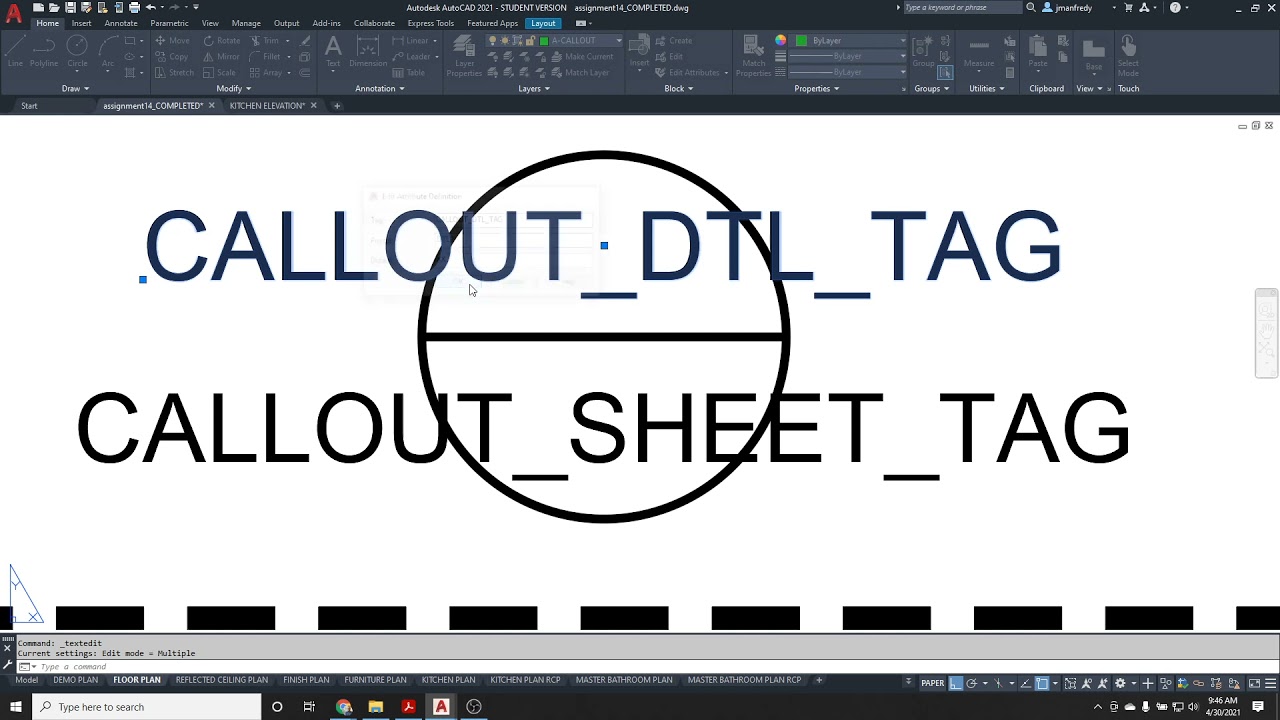Click the customization menu icon in status bar
This screenshot has height=720, width=1280.
pos(1270,683)
